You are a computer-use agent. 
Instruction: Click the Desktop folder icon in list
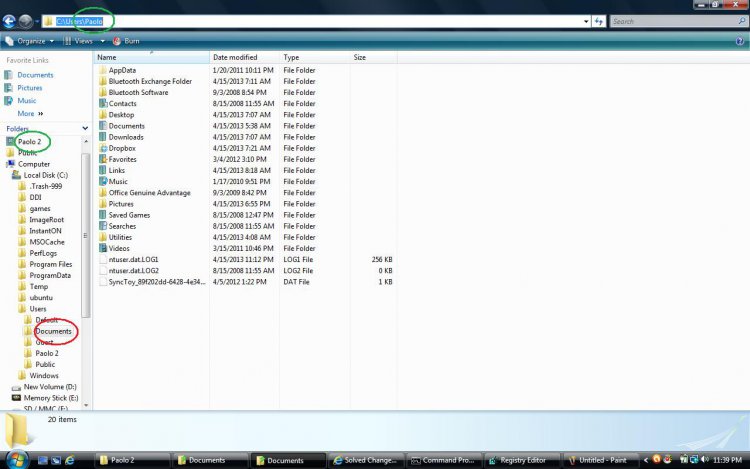102,115
